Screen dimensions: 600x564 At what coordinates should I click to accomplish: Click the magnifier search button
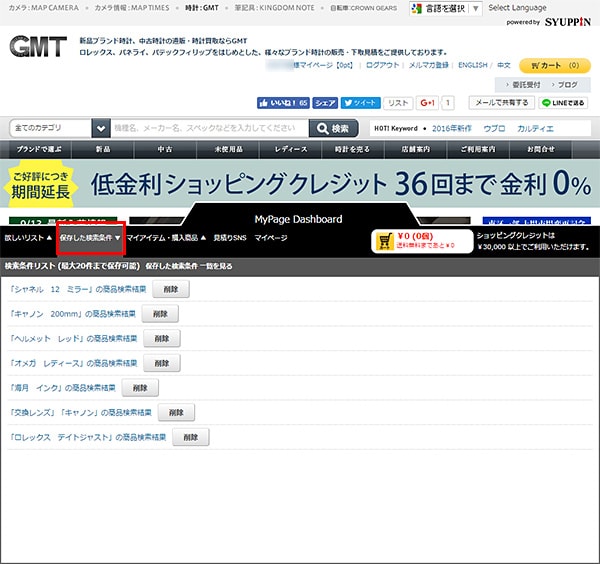[333, 129]
